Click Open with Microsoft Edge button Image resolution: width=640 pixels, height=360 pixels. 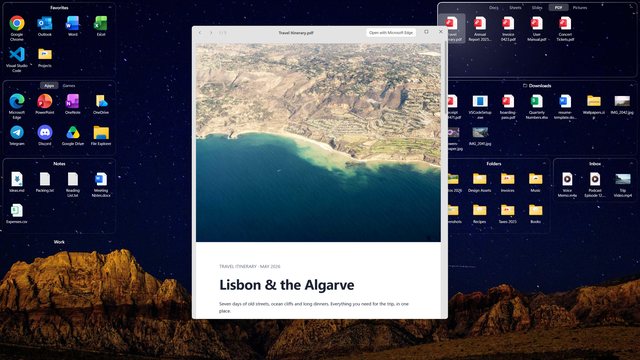(391, 32)
